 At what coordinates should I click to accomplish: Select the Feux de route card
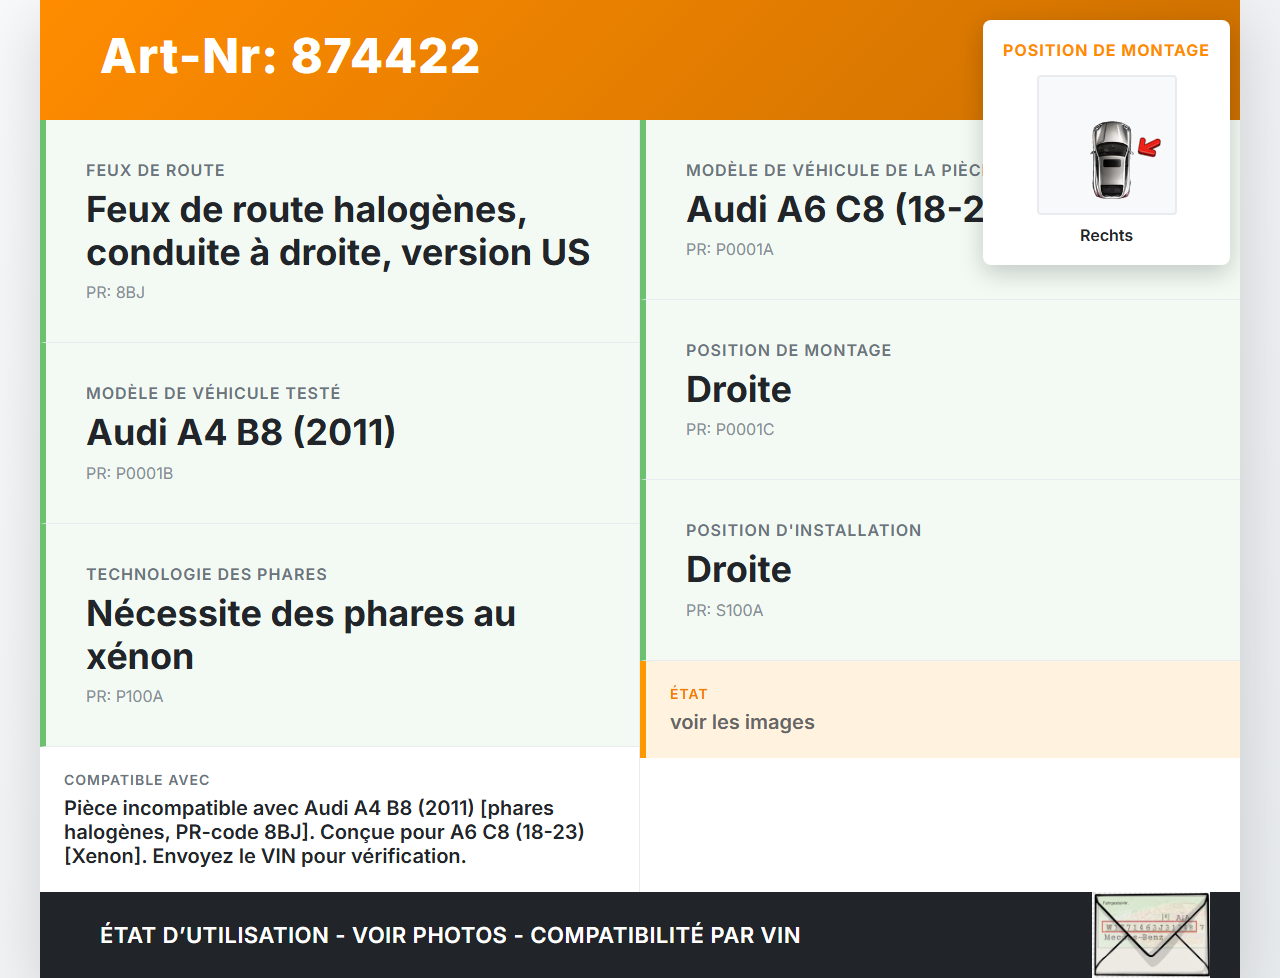[338, 230]
